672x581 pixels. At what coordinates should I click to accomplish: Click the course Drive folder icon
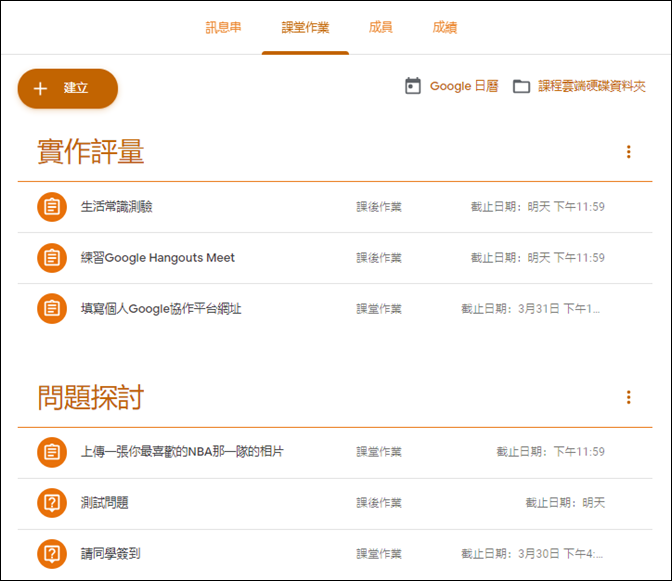pyautogui.click(x=522, y=87)
